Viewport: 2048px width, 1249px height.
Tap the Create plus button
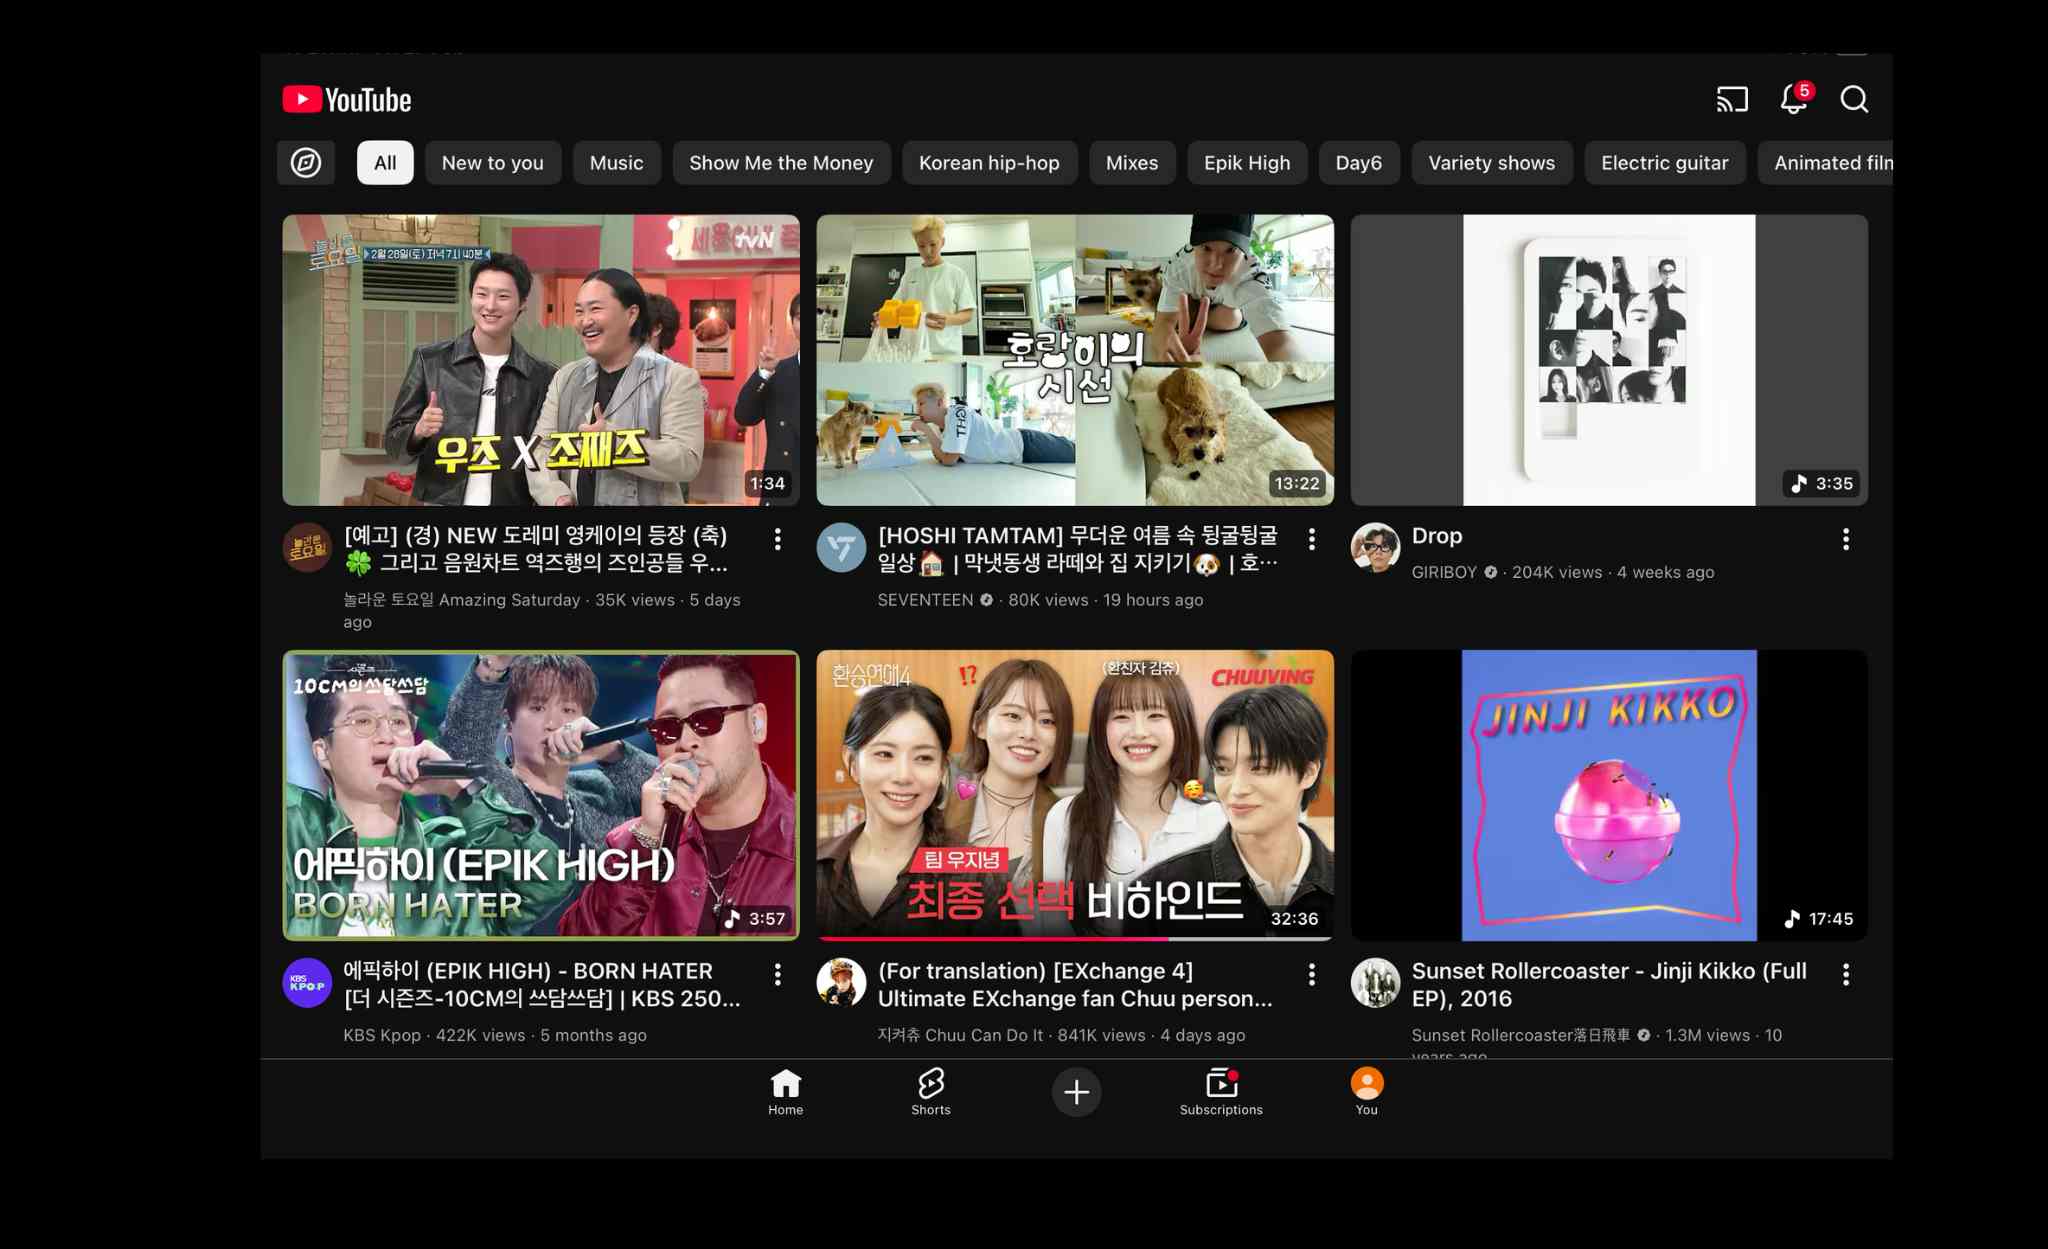(x=1076, y=1092)
